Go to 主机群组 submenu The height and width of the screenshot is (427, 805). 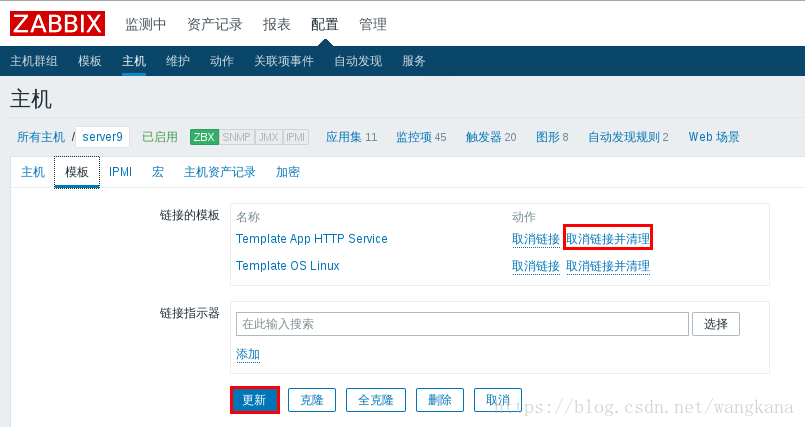click(34, 61)
